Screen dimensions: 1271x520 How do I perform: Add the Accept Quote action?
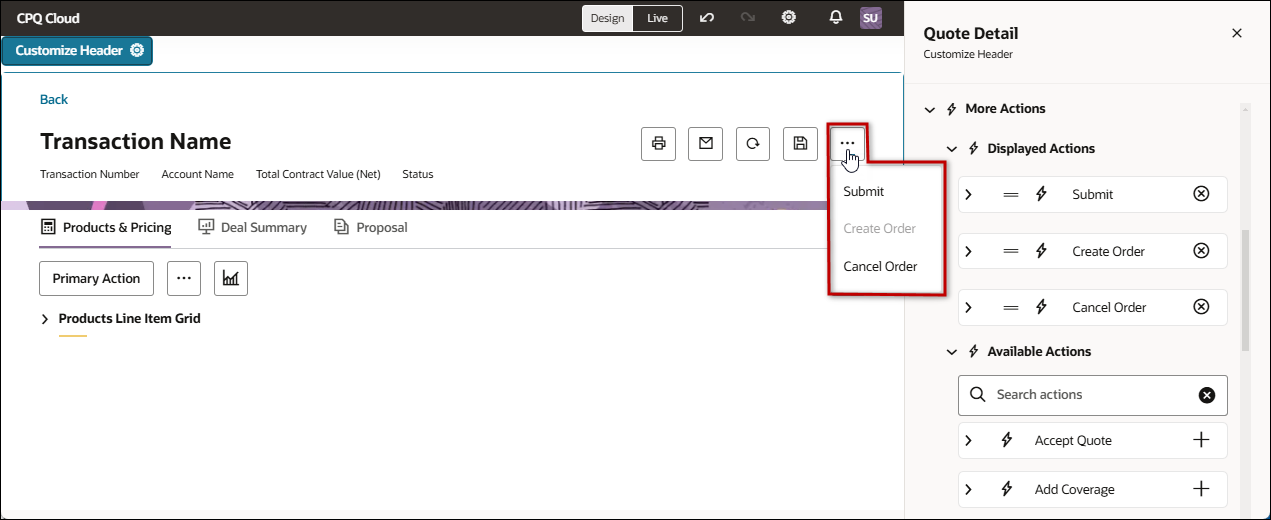[x=1201, y=440]
